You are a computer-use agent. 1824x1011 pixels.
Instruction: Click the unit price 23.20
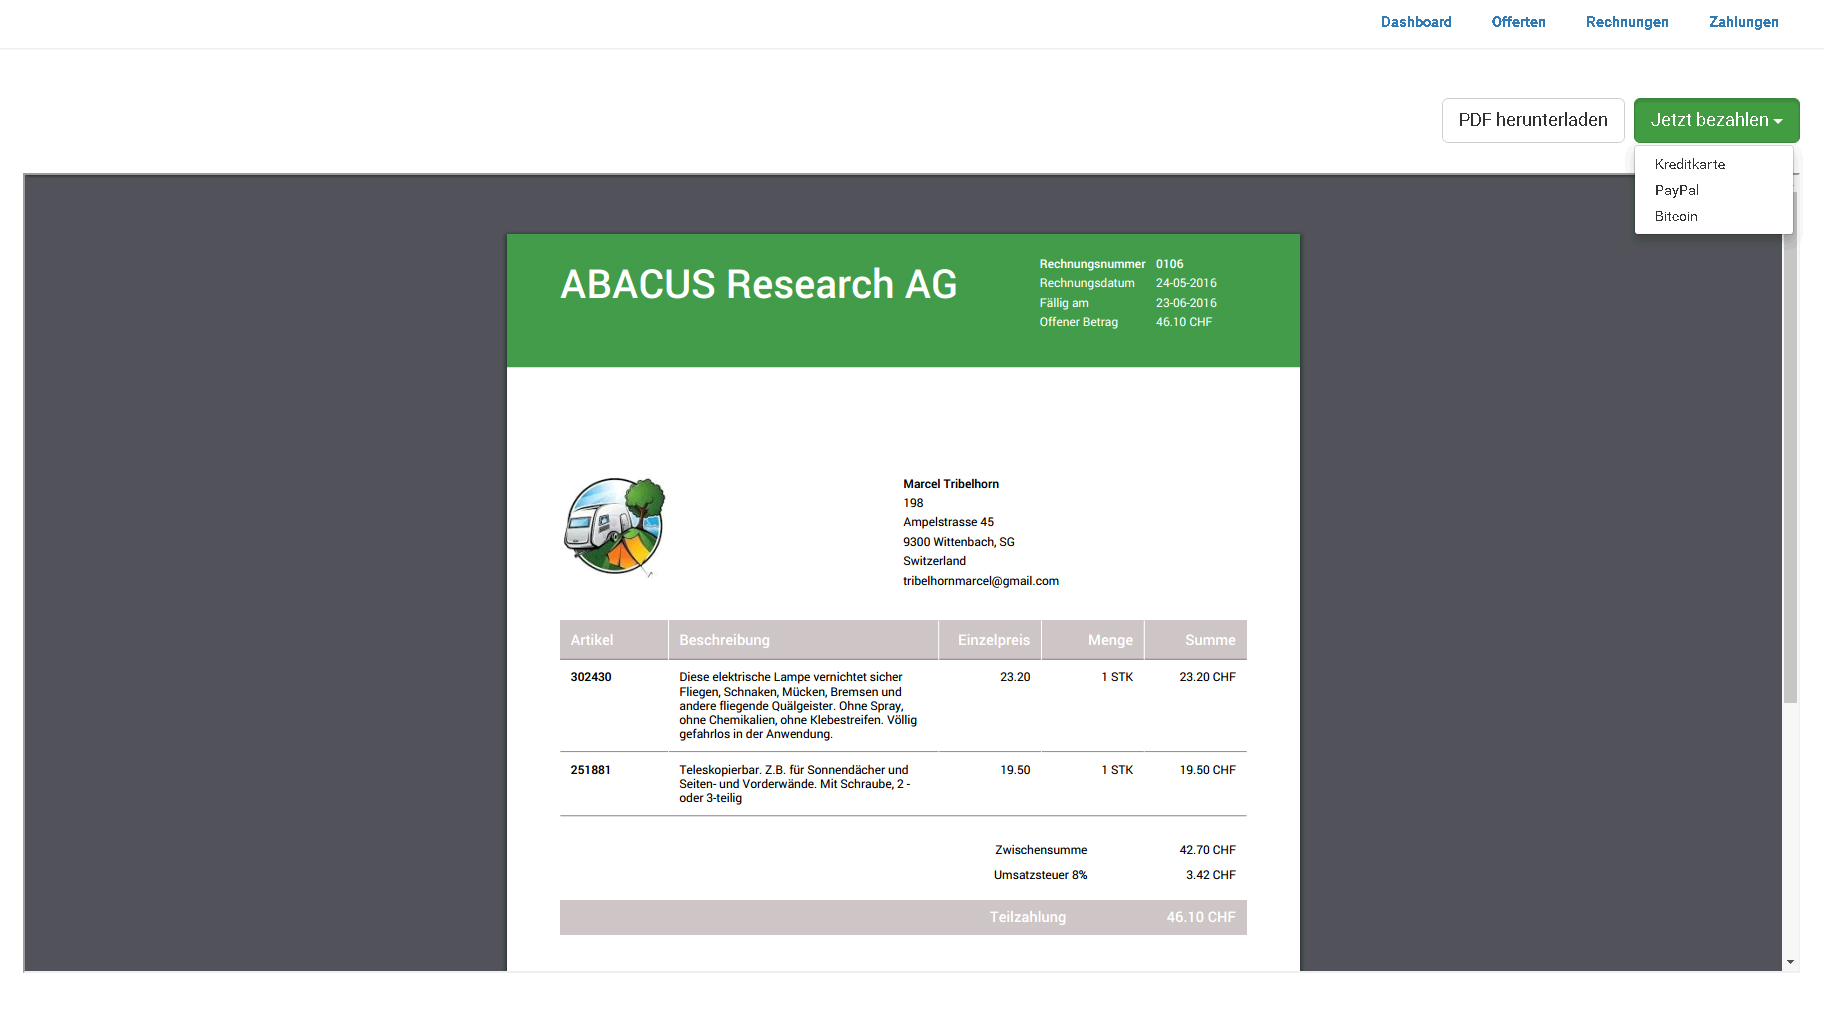coord(1015,677)
